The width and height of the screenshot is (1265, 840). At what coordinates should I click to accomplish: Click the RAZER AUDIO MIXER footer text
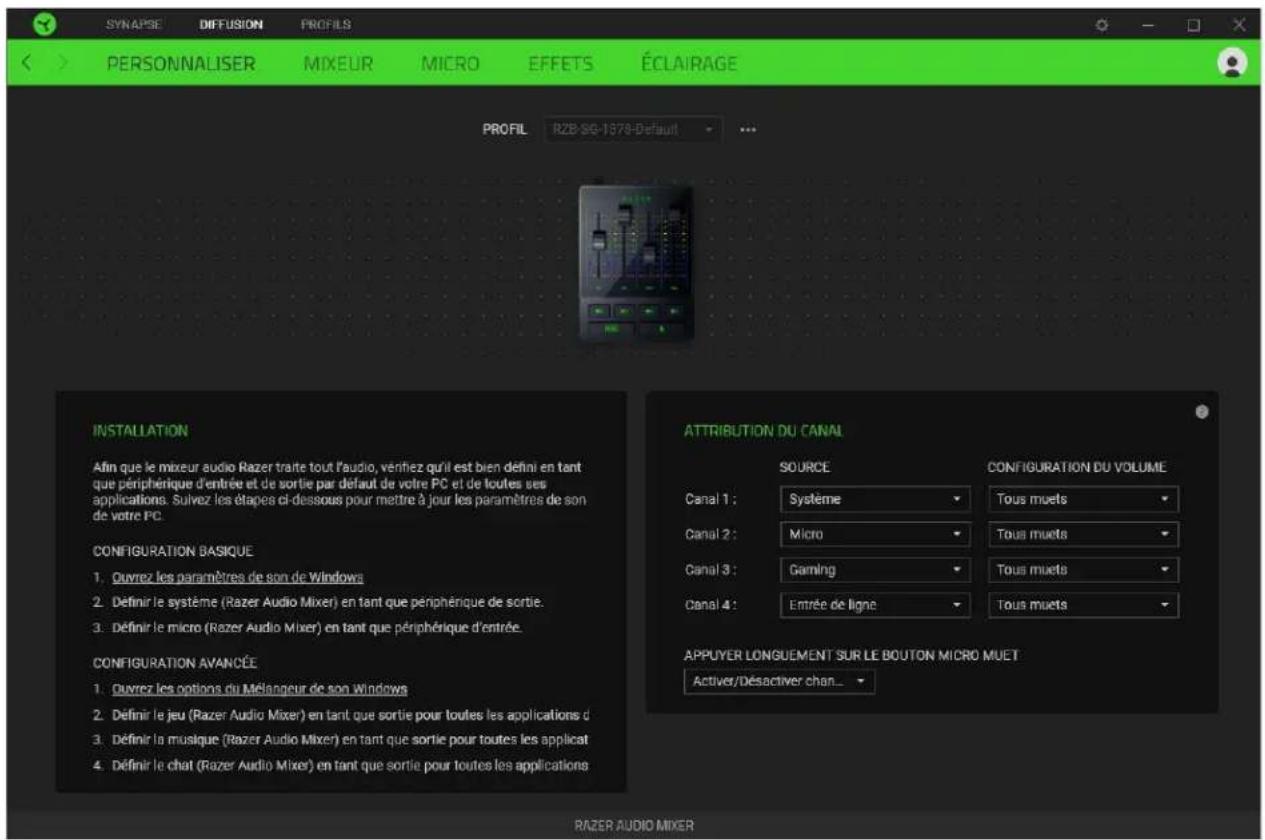[632, 825]
